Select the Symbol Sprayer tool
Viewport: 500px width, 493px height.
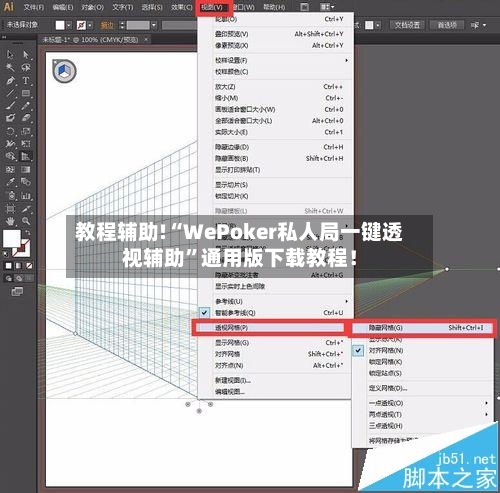coord(10,195)
